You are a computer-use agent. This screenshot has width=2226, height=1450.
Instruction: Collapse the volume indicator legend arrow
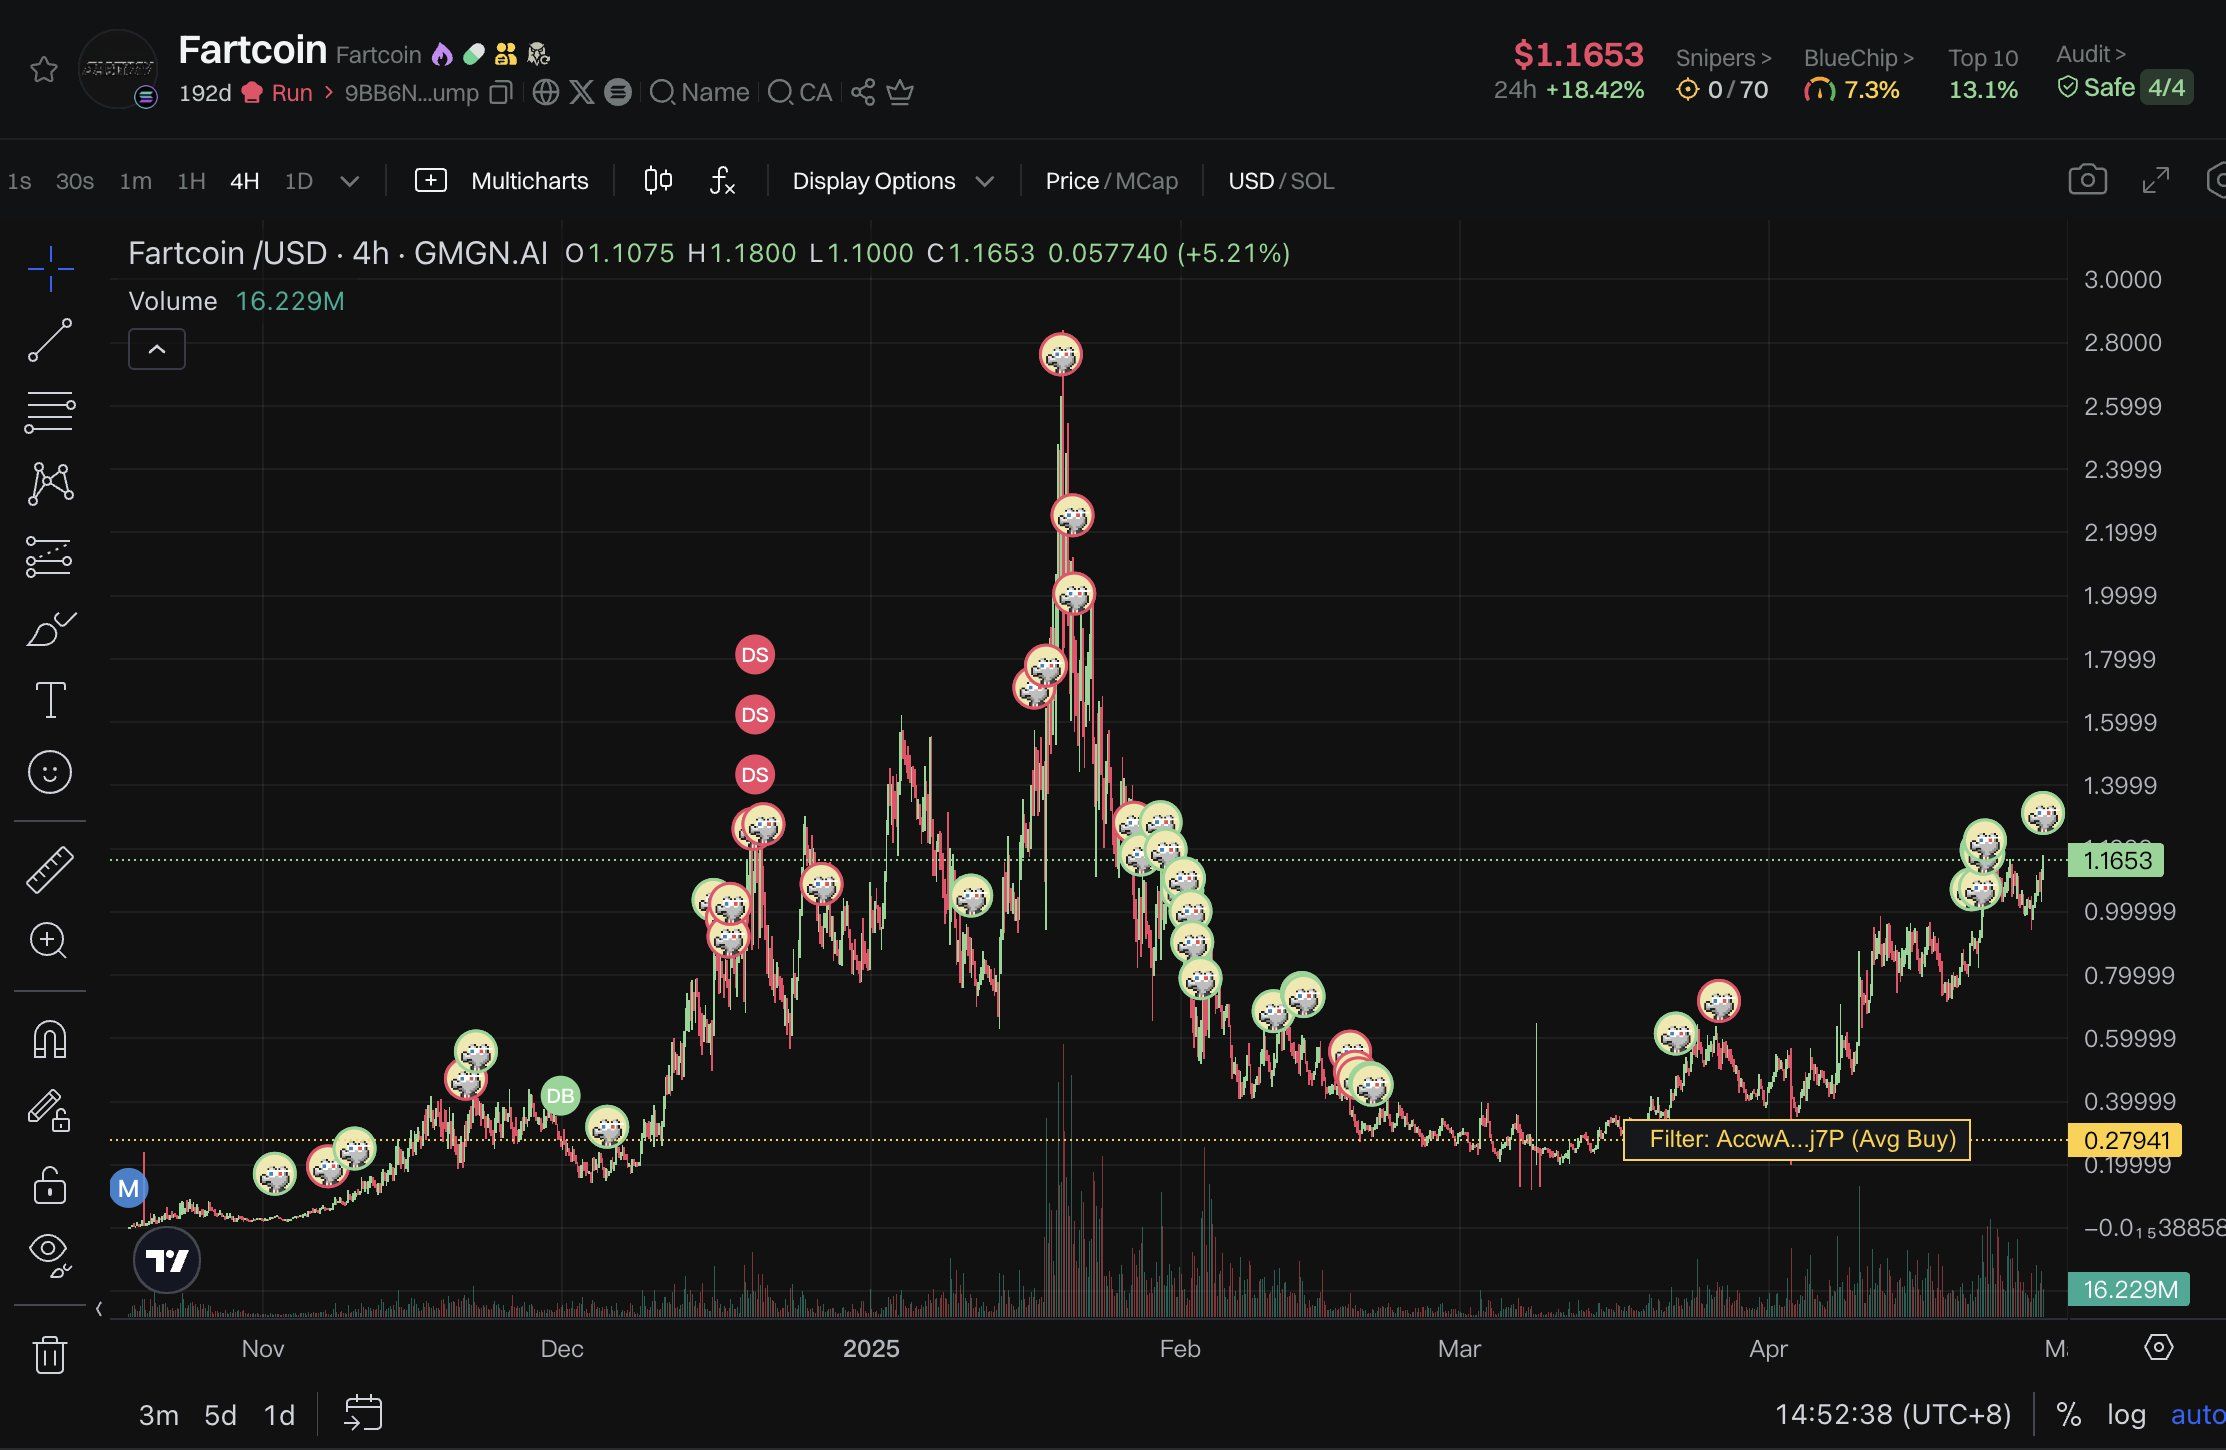pyautogui.click(x=157, y=349)
